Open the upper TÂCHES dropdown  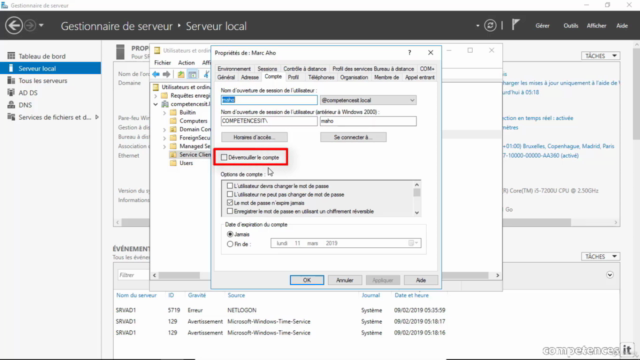600,56
